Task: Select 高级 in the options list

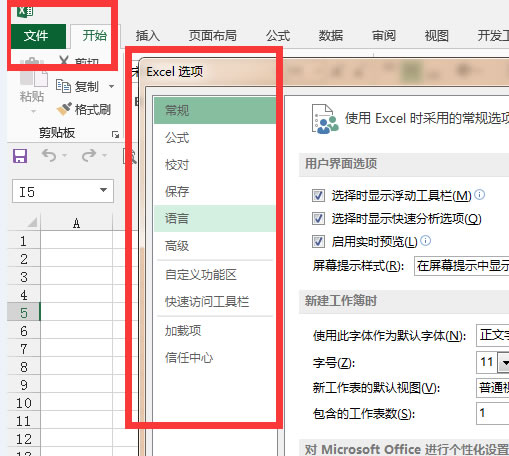Action: 215,246
